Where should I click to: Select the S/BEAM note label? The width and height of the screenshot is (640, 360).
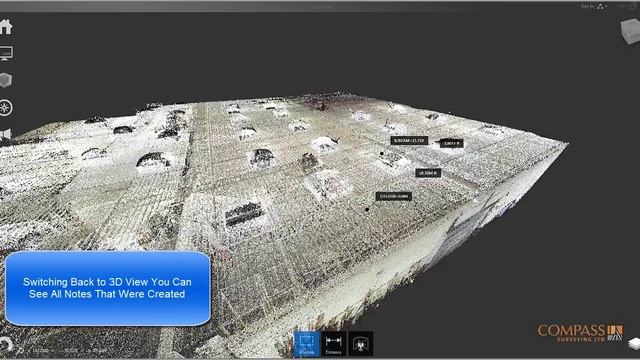point(409,140)
